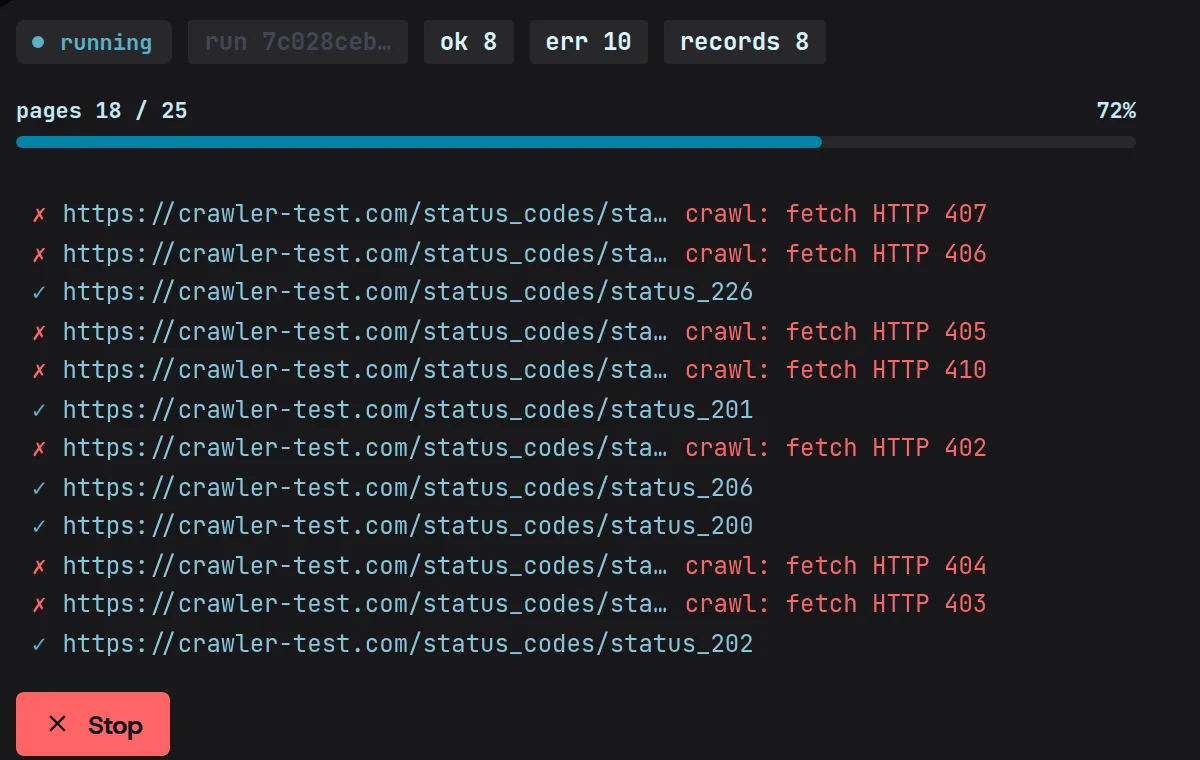The image size is (1200, 760).
Task: Select the run 7c028ceb… identifier chip
Action: pyautogui.click(x=298, y=42)
